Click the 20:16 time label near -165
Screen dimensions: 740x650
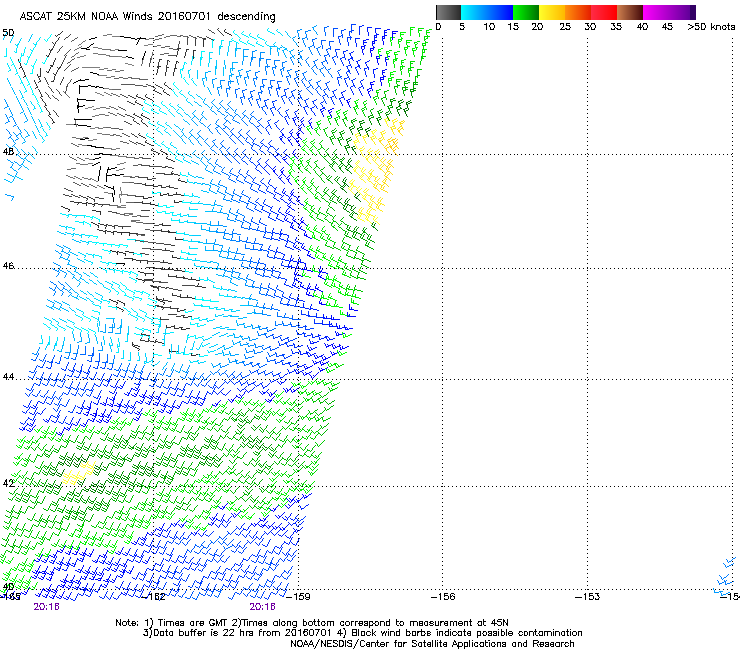pyautogui.click(x=46, y=607)
